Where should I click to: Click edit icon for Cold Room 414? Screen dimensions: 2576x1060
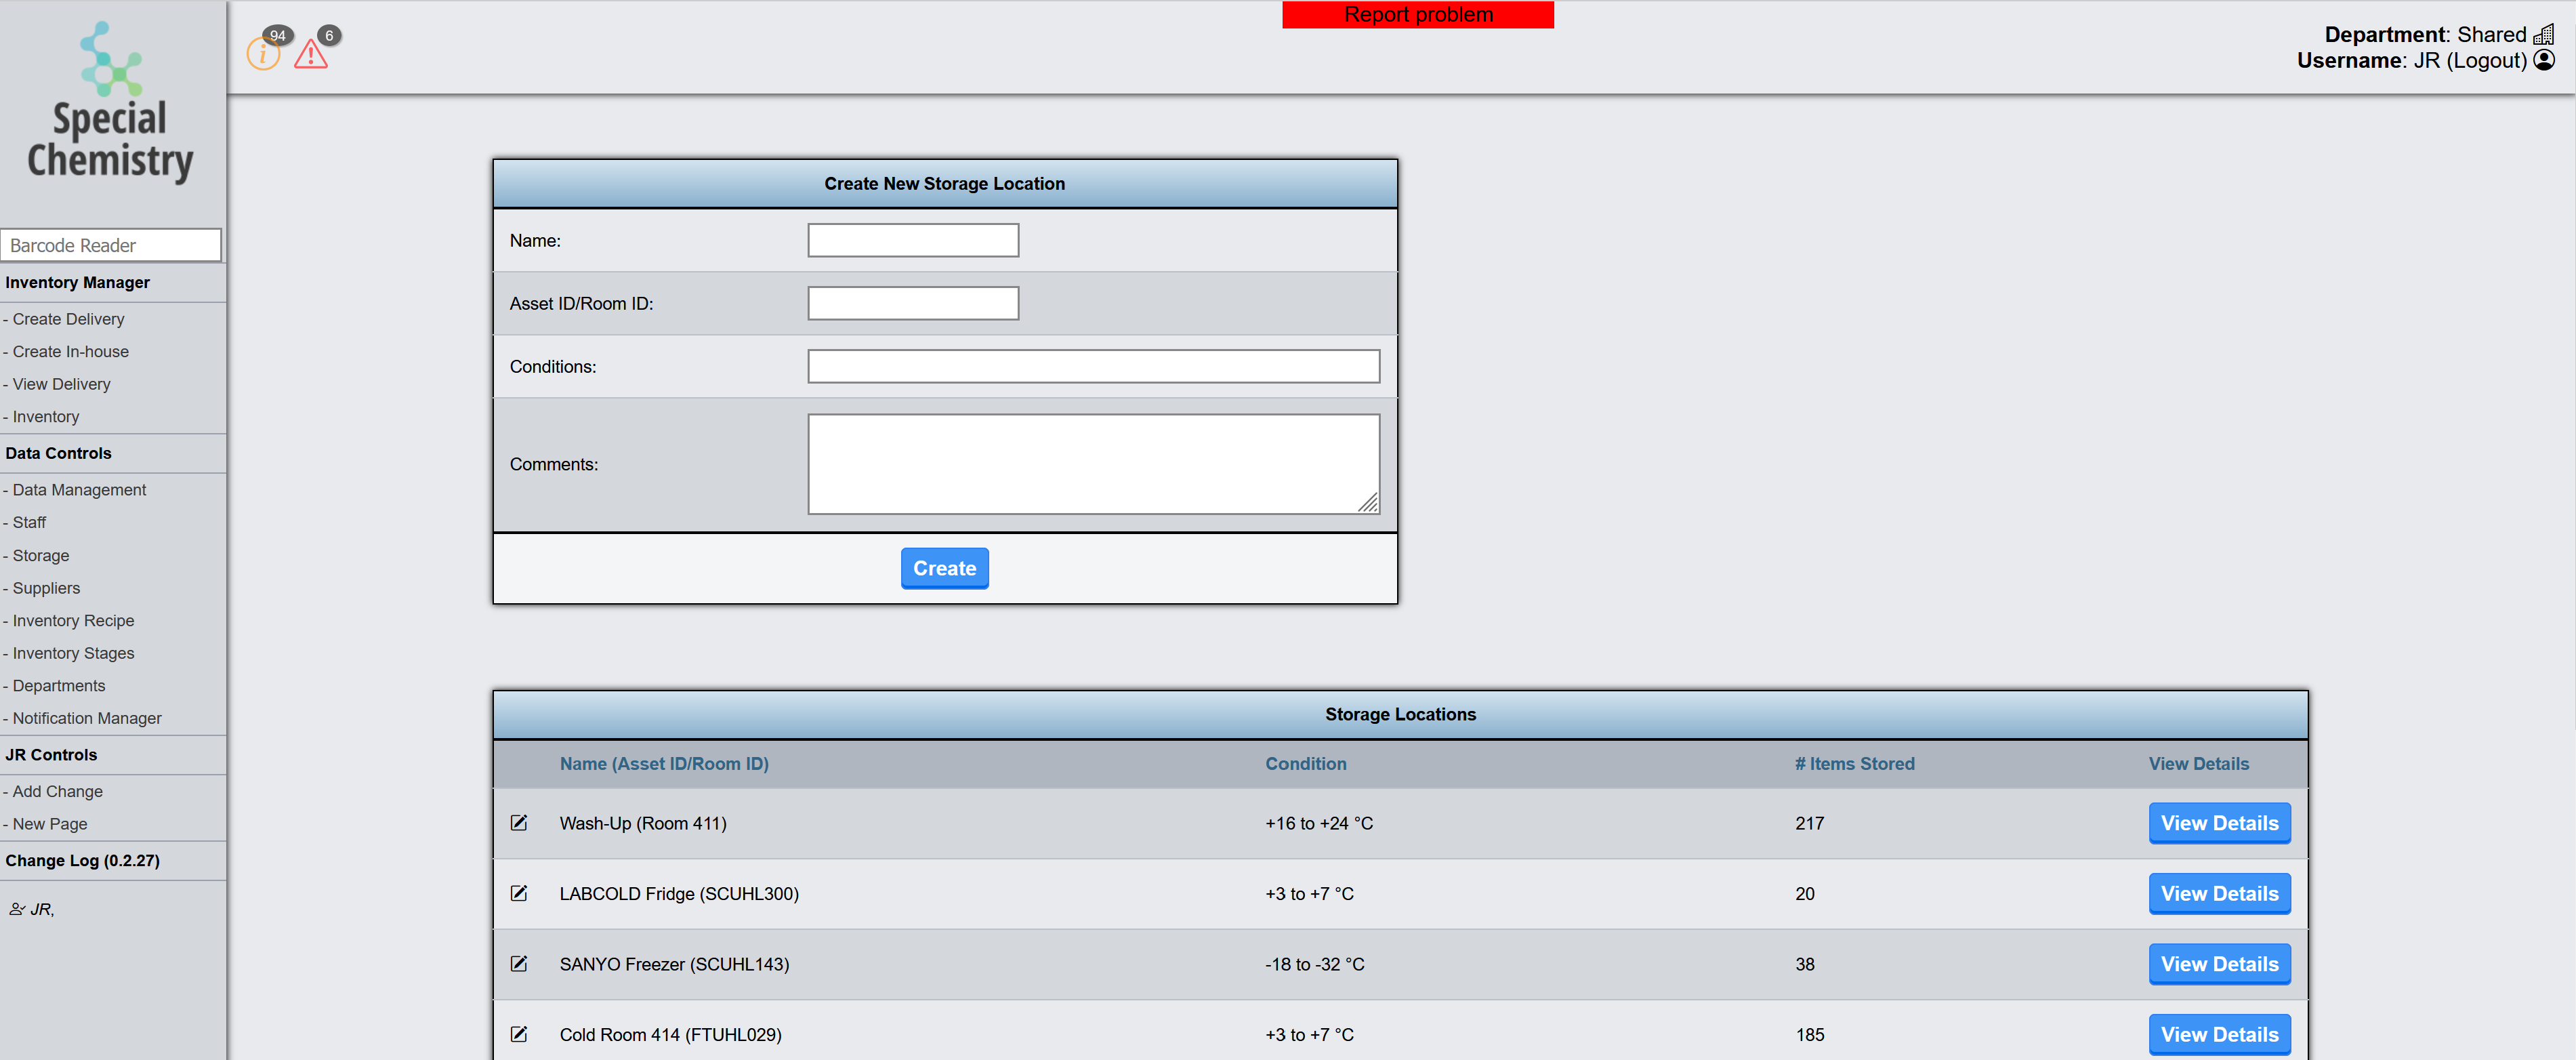tap(519, 1034)
